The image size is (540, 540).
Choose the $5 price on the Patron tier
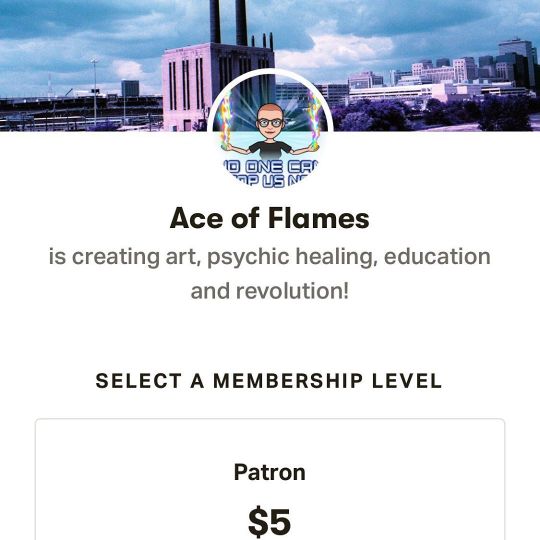270,521
